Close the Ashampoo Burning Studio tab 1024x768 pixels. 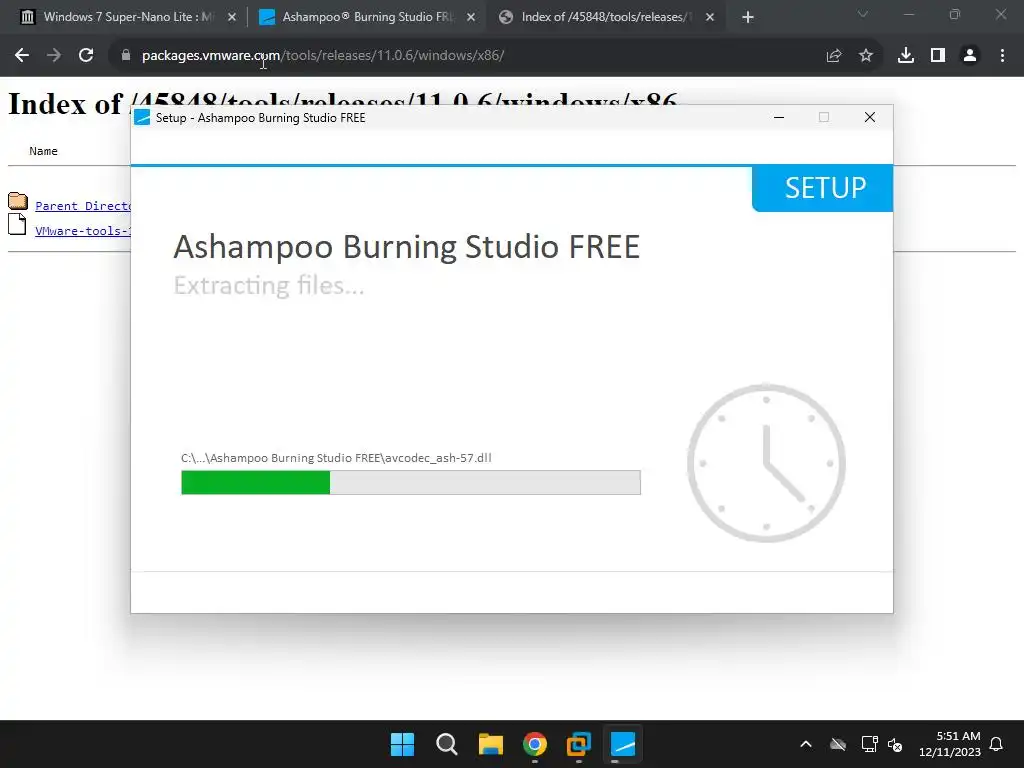pyautogui.click(x=471, y=18)
